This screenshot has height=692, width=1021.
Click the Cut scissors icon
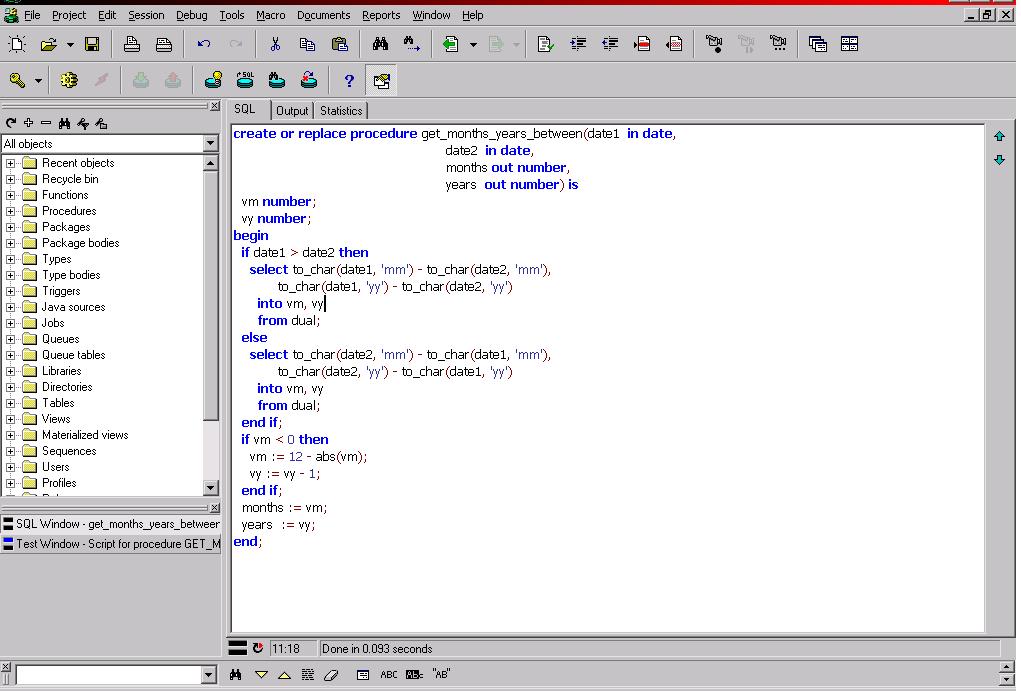click(x=275, y=44)
